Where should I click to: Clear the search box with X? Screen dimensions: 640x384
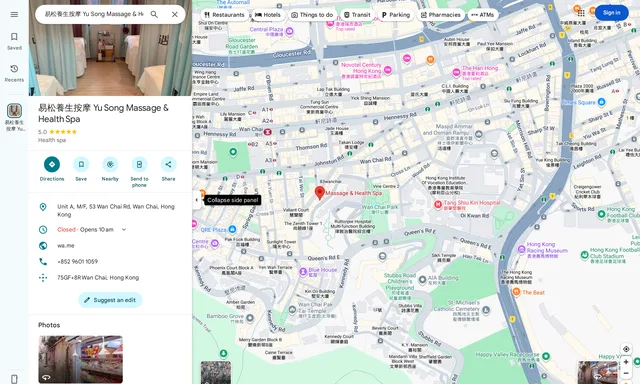(x=175, y=14)
